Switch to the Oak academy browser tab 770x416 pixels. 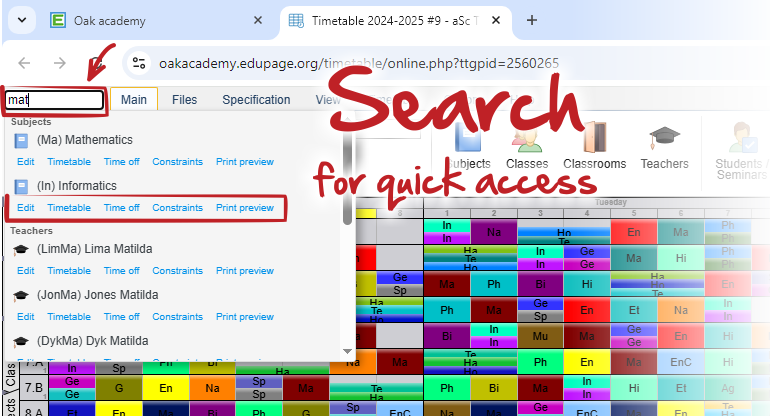157,21
